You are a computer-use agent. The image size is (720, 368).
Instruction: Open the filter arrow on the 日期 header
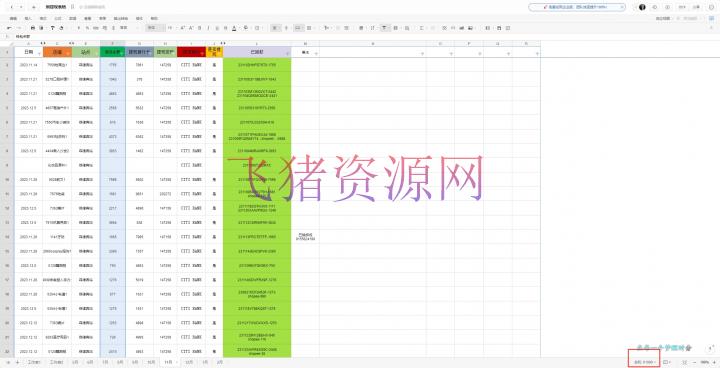coord(40,54)
